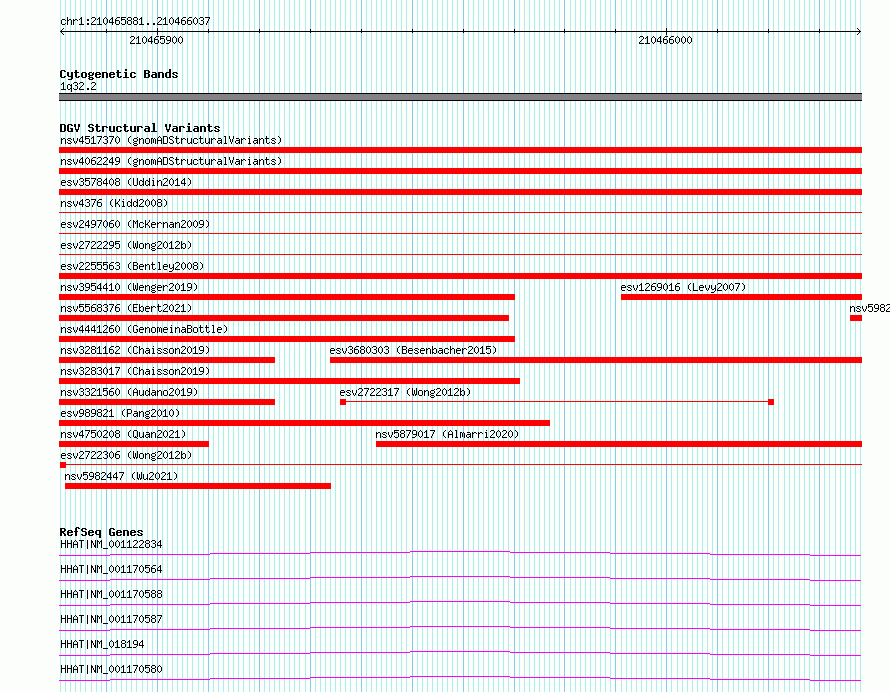Click the 210465900 ruler tick label
Image resolution: width=890 pixels, height=692 pixels.
coord(156,40)
